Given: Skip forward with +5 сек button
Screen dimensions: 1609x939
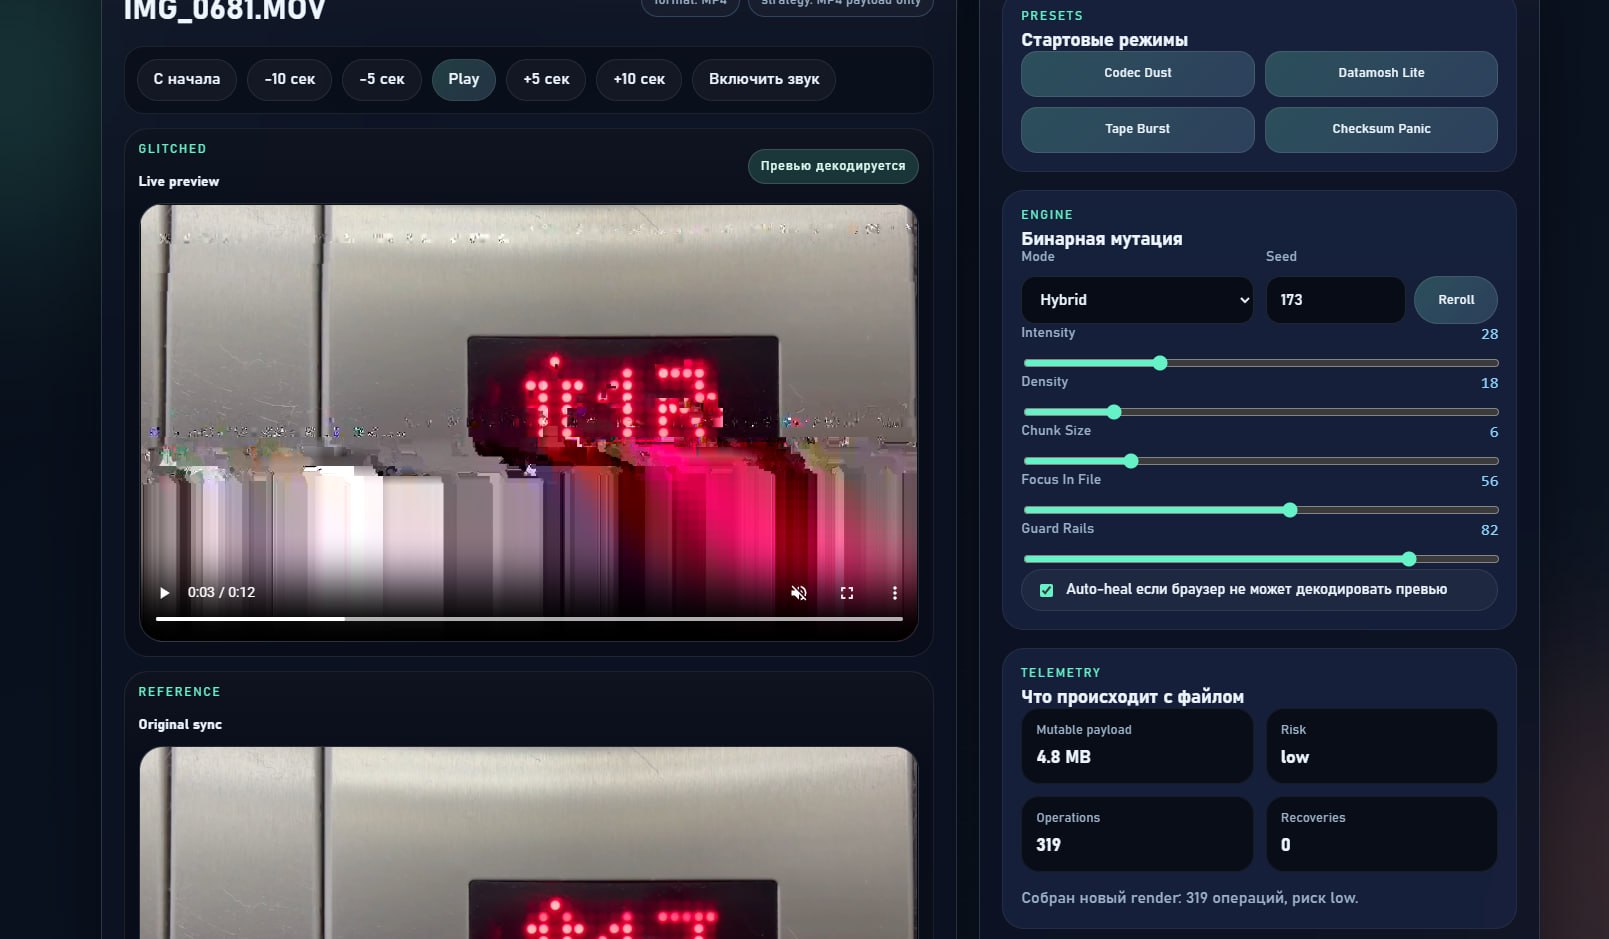Looking at the screenshot, I should (546, 80).
